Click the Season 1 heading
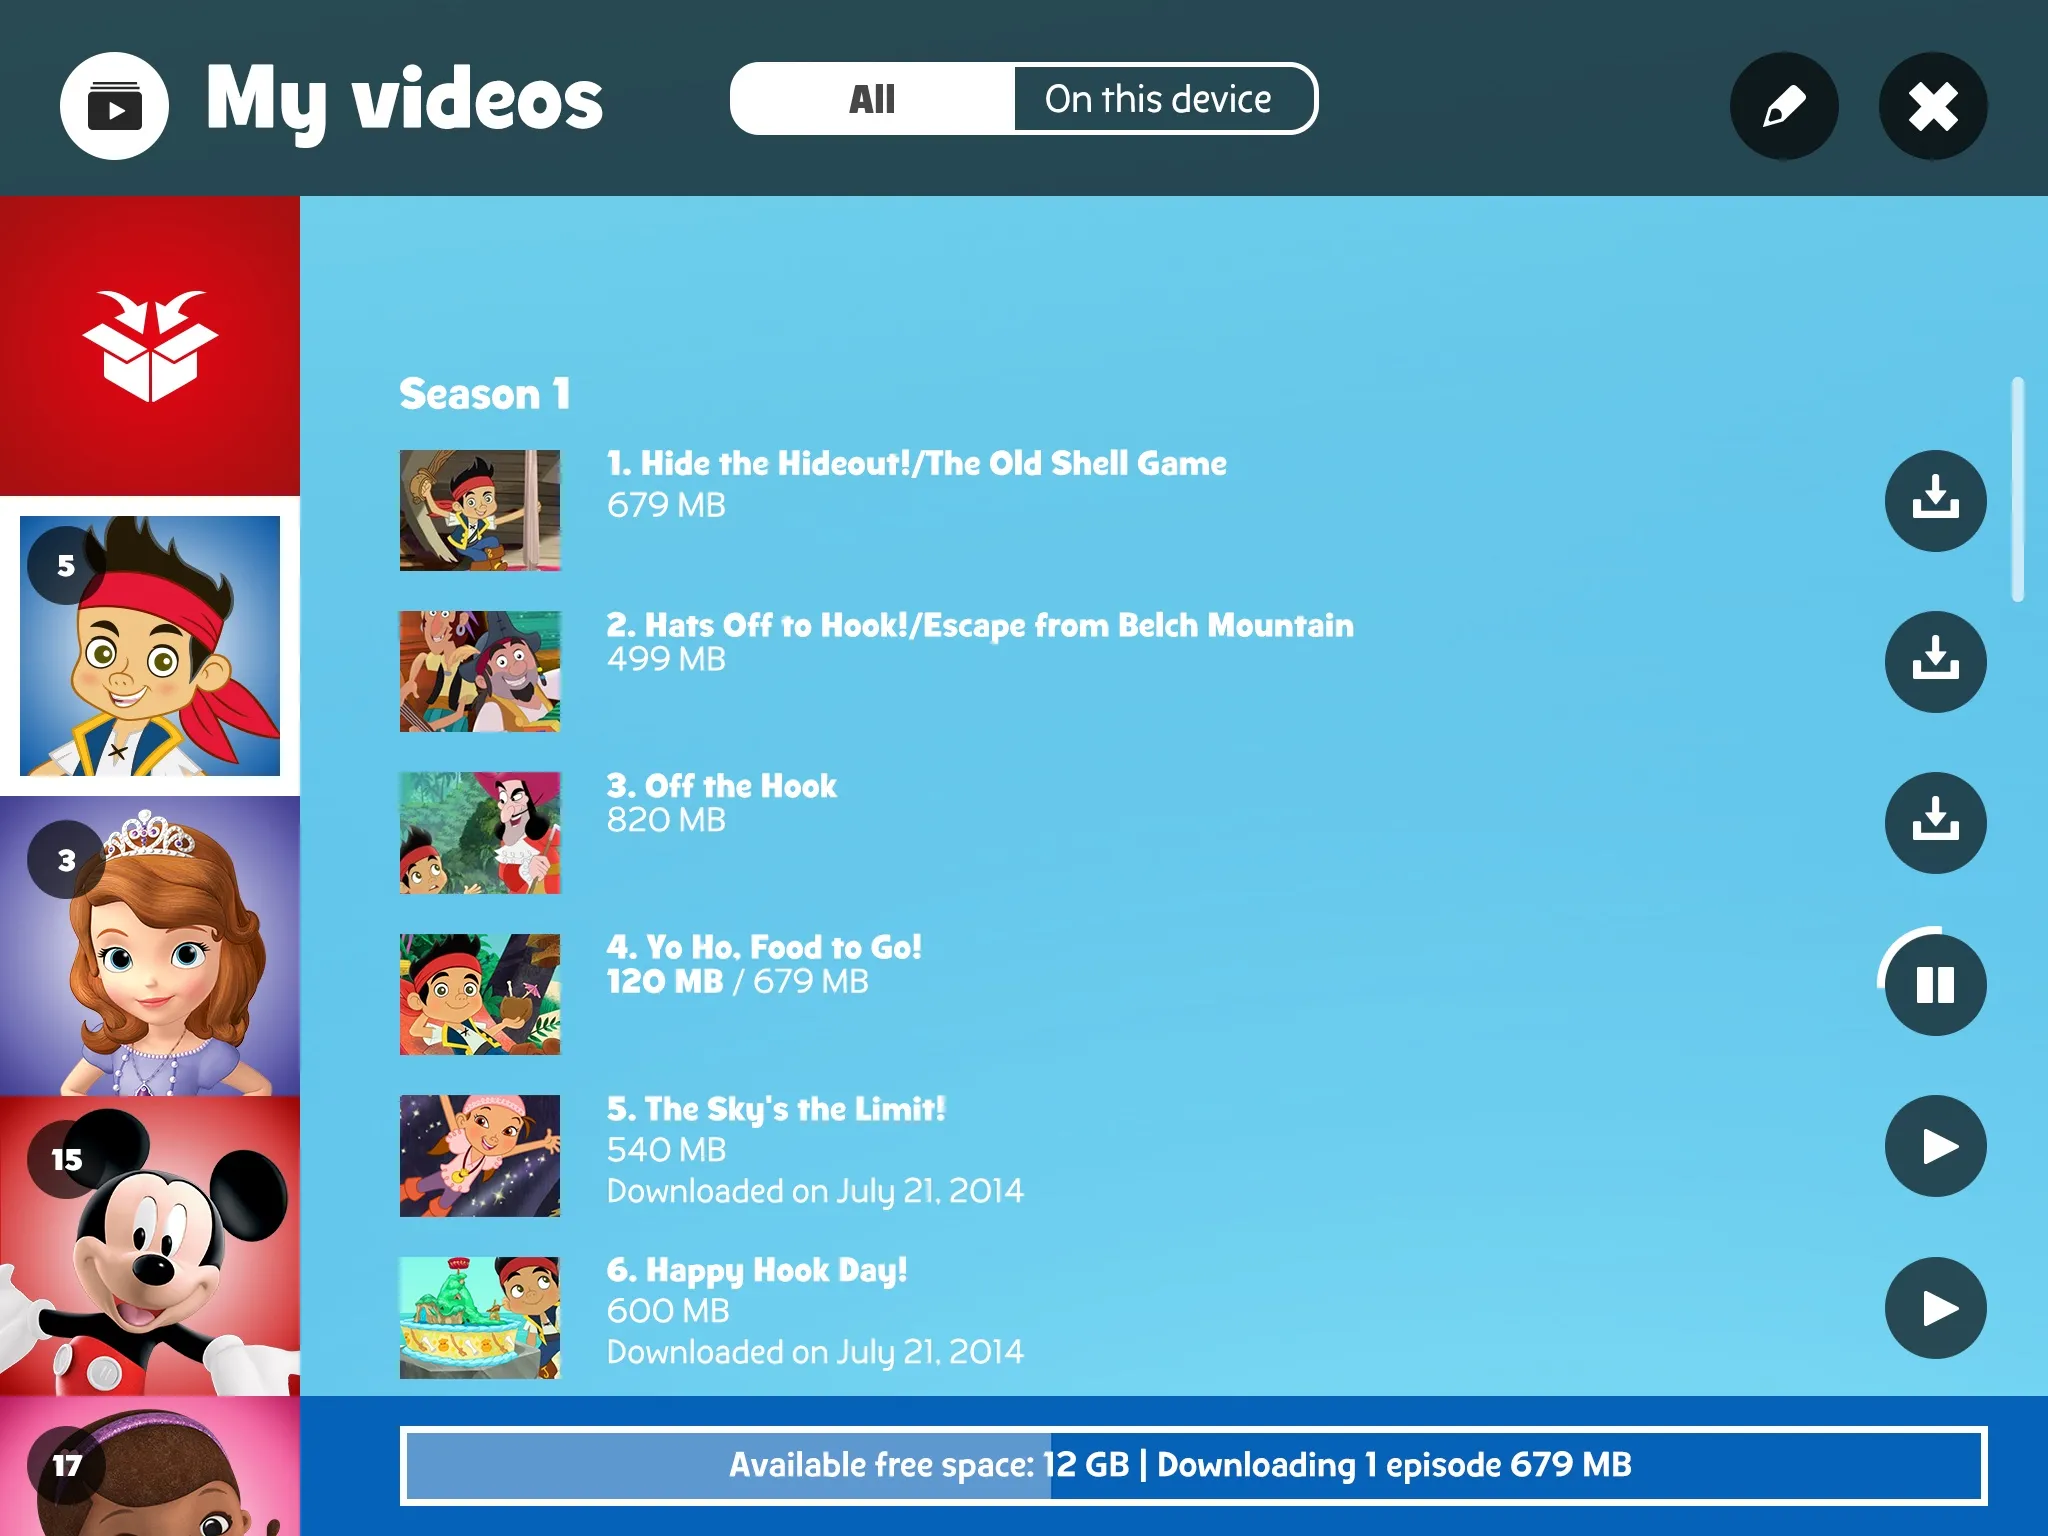 coord(485,394)
